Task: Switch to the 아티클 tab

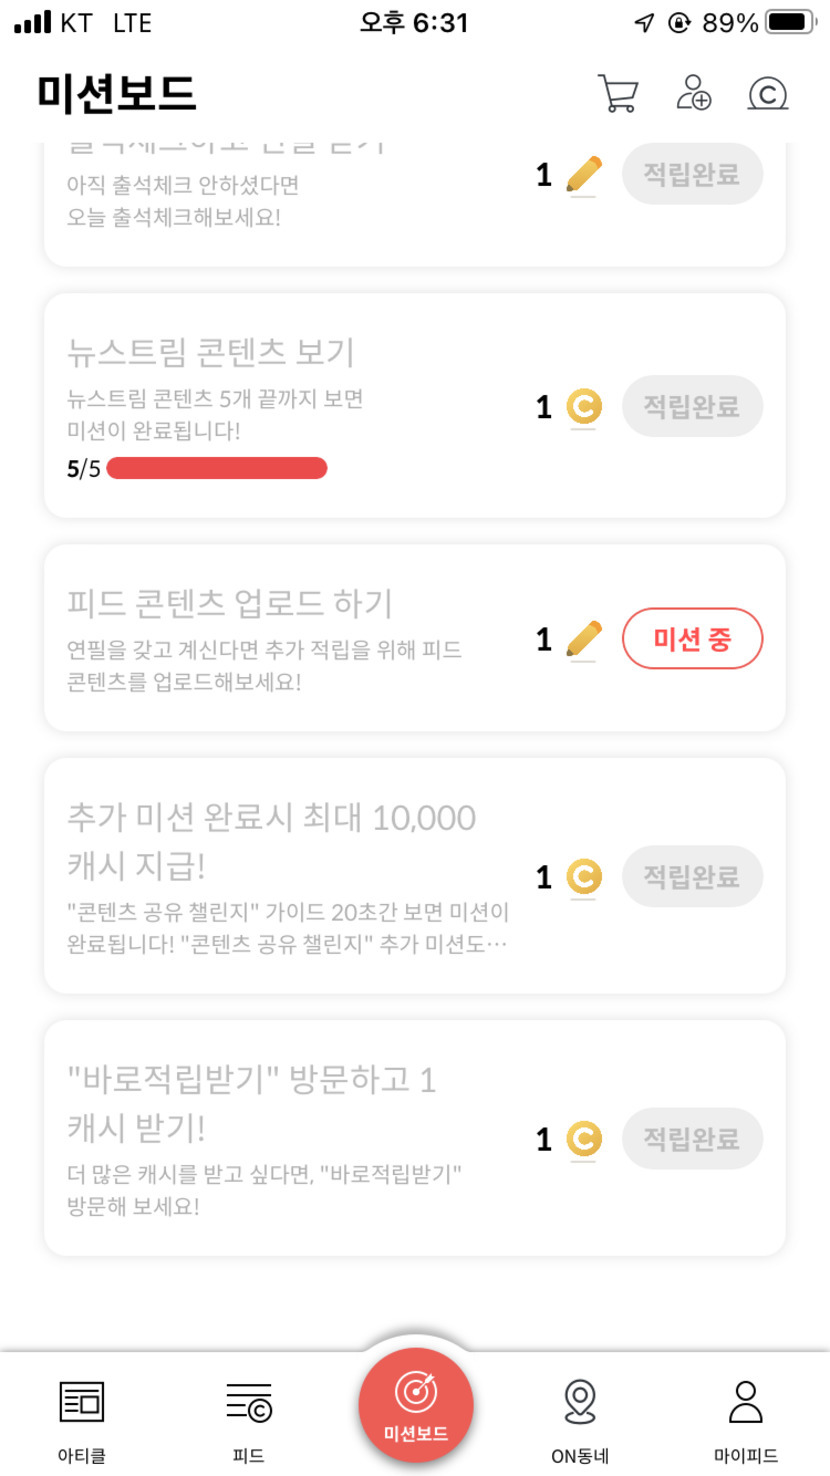Action: [82, 1418]
